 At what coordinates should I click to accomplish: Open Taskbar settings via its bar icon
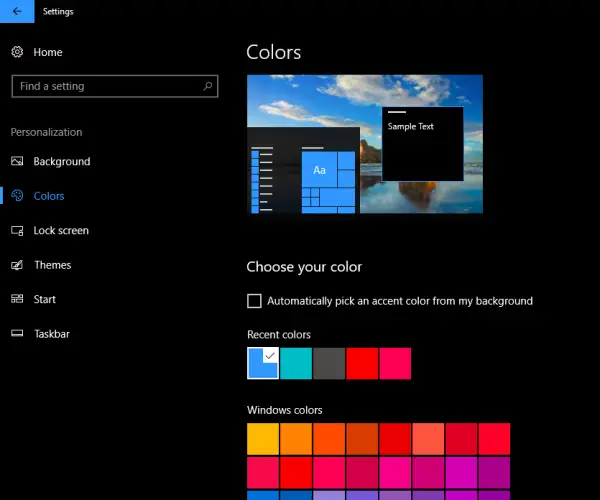point(17,333)
